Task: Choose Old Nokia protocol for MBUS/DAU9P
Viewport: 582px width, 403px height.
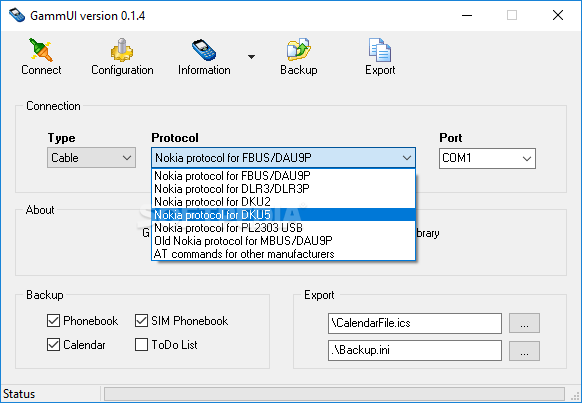Action: click(283, 240)
